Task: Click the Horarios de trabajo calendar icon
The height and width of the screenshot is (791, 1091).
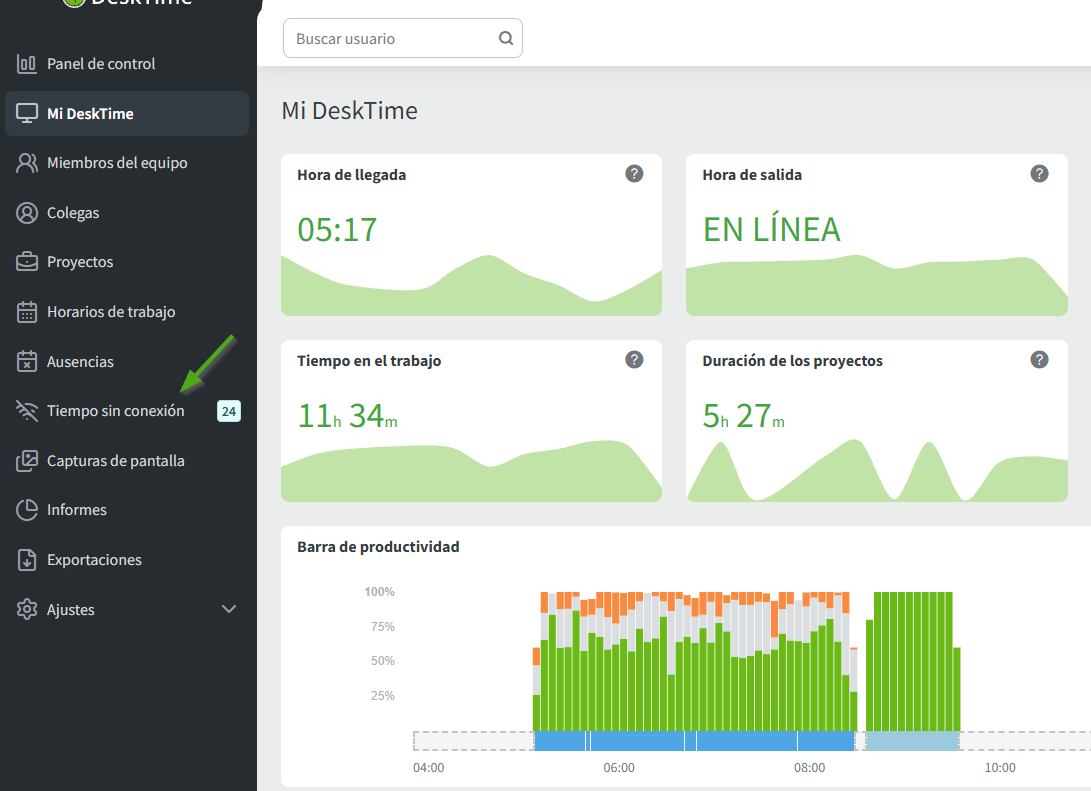Action: click(27, 312)
